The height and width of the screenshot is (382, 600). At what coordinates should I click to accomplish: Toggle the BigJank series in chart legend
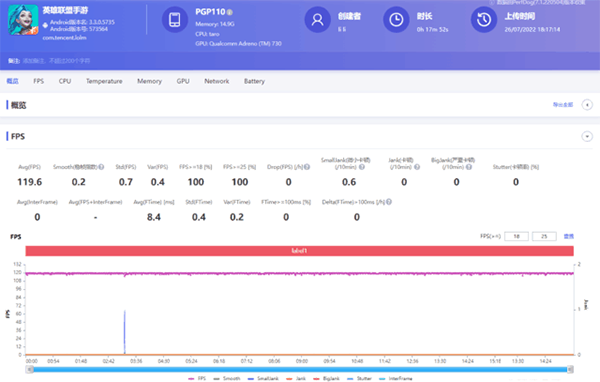tap(326, 378)
